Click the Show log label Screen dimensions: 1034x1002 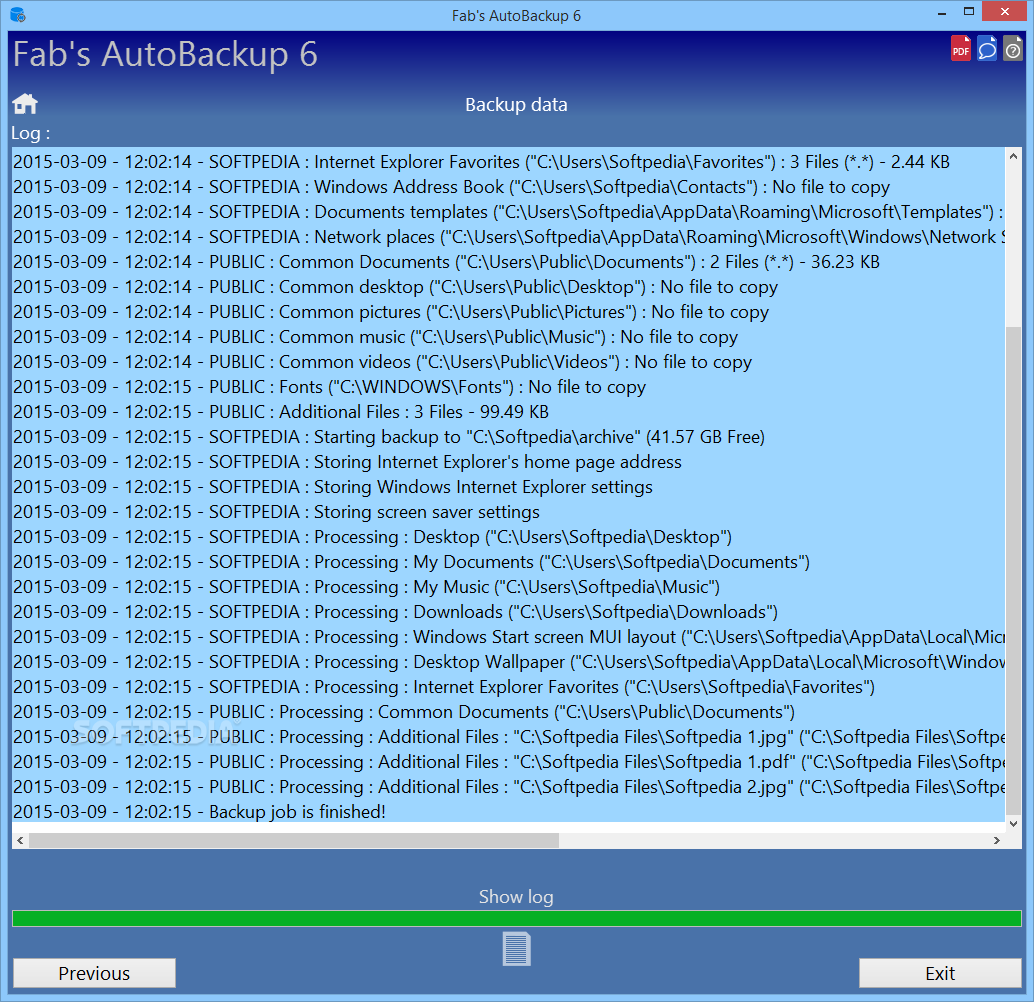[x=516, y=896]
